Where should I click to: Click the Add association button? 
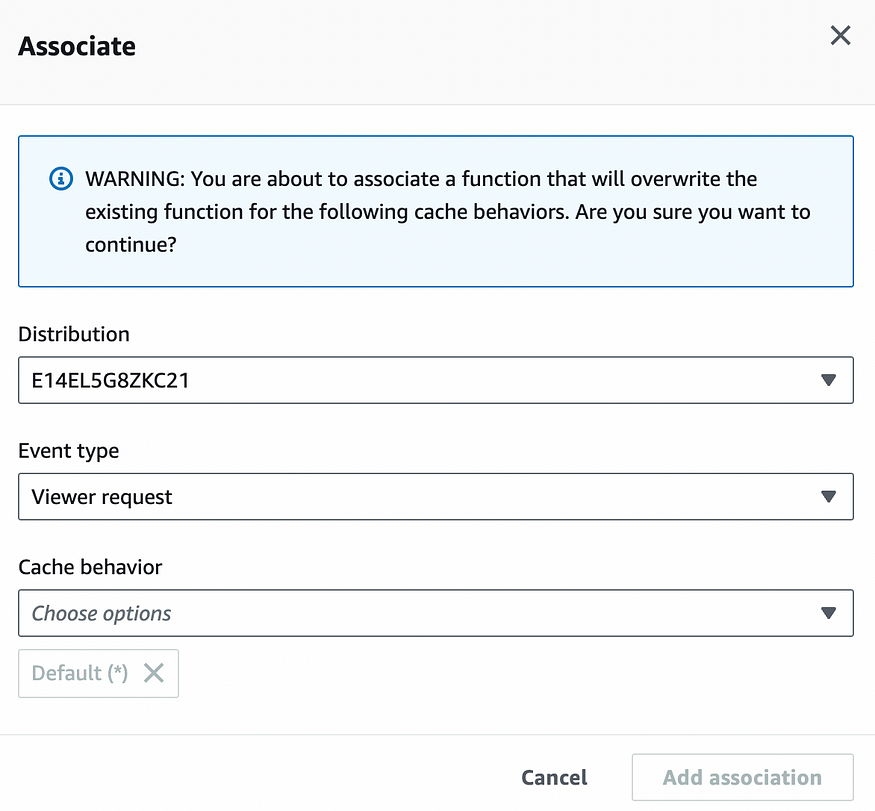pos(742,778)
